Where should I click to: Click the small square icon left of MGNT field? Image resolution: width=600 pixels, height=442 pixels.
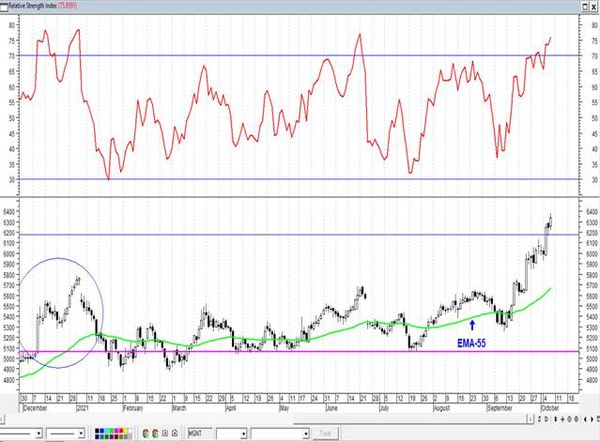165,433
